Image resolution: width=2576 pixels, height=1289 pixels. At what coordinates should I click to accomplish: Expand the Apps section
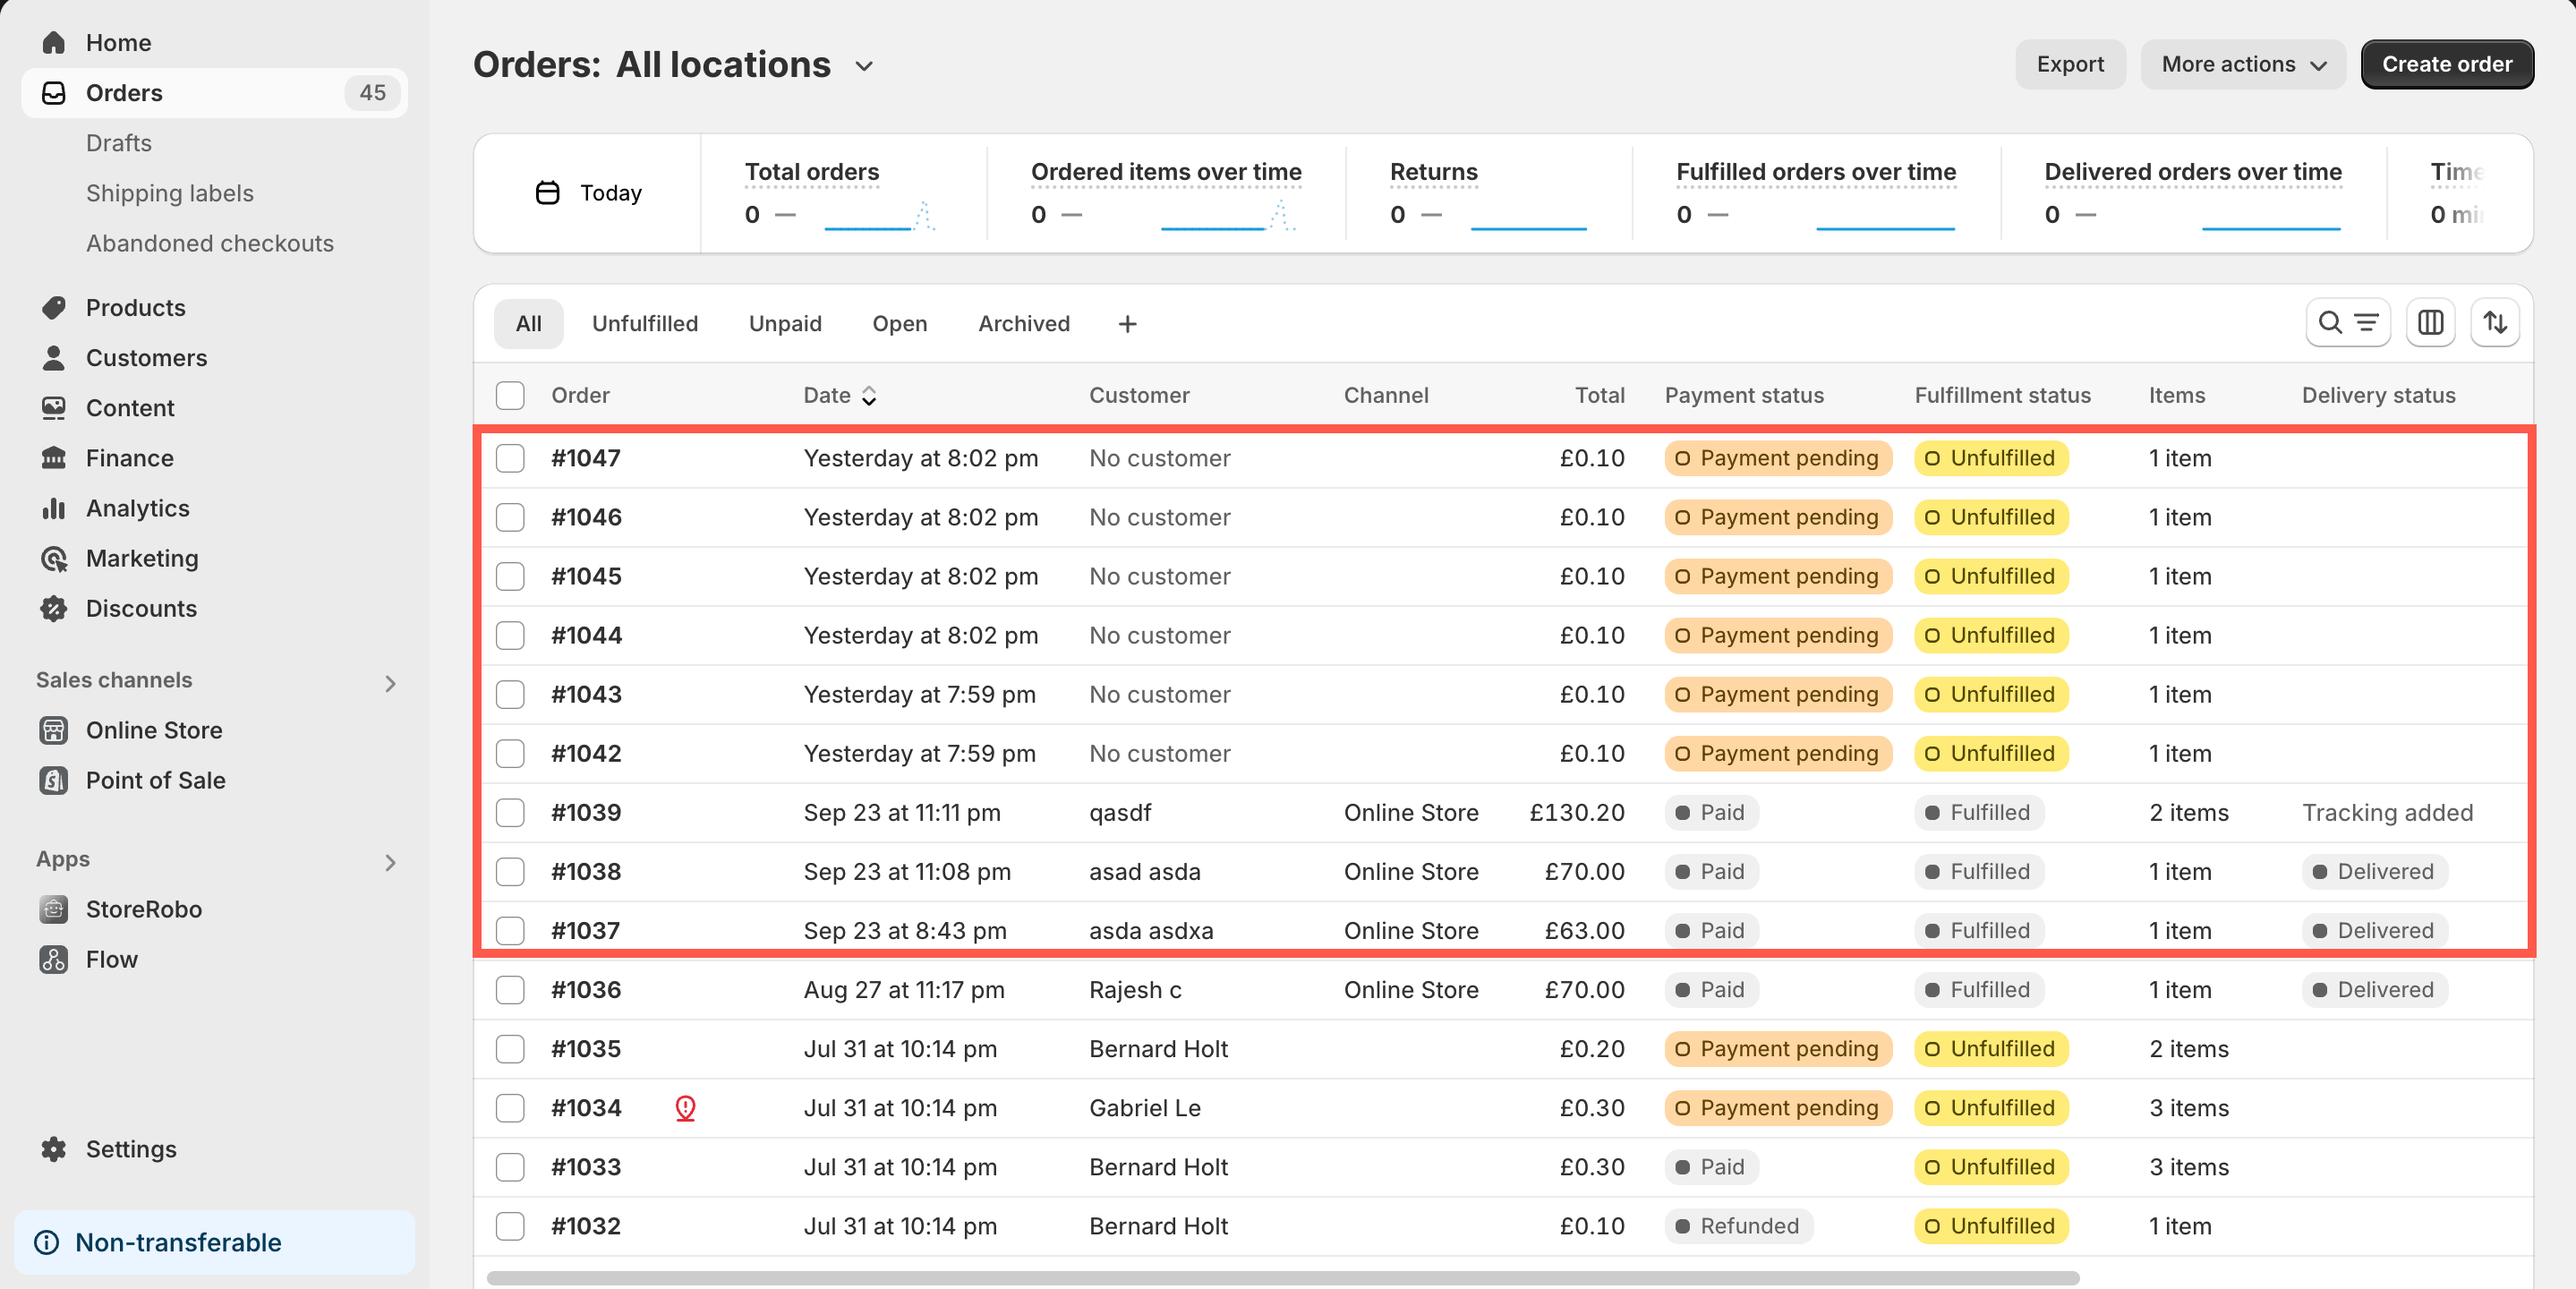pyautogui.click(x=390, y=862)
